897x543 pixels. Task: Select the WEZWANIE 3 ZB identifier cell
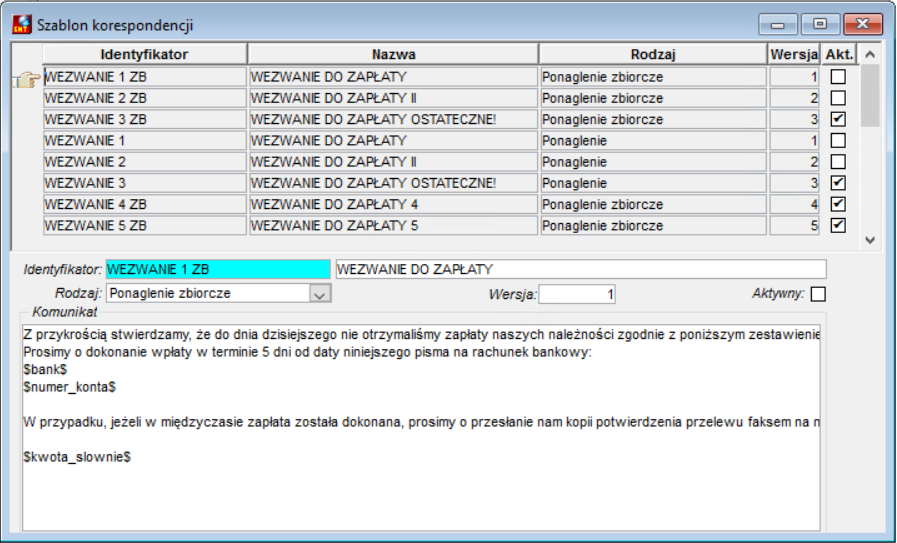click(145, 119)
